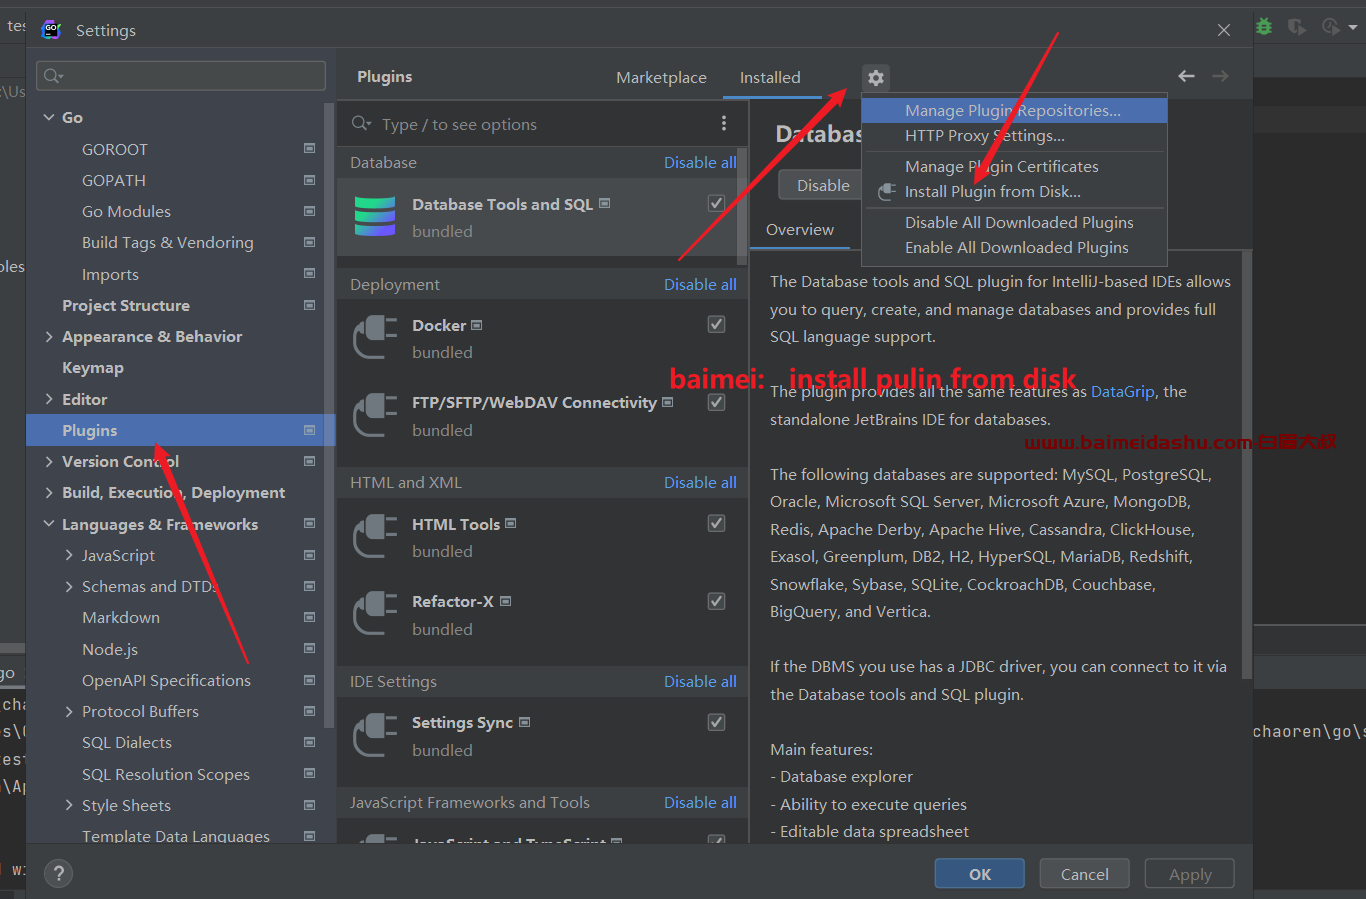The image size is (1366, 899).
Task: Click the back navigation arrow
Action: point(1186,76)
